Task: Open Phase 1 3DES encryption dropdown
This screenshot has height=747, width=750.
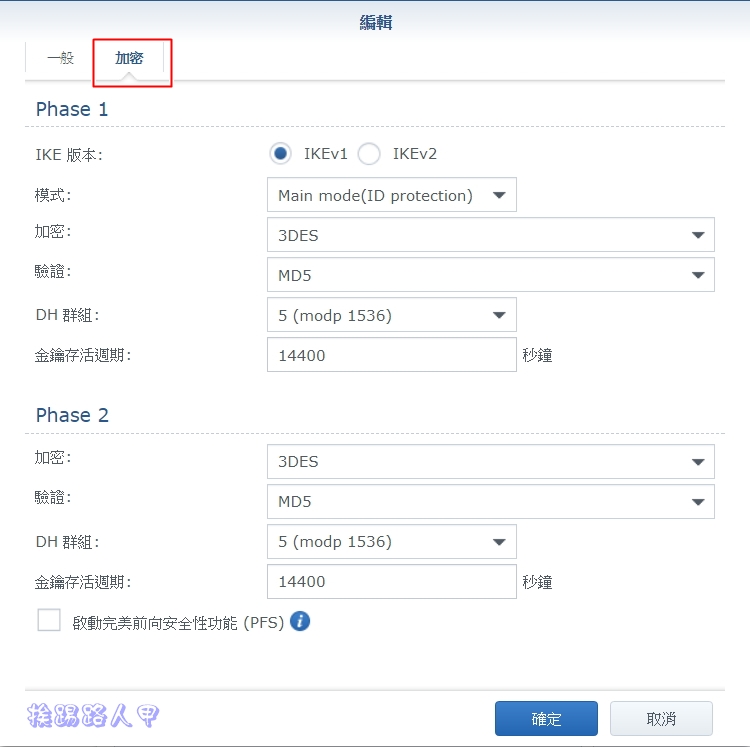Action: pyautogui.click(x=491, y=235)
